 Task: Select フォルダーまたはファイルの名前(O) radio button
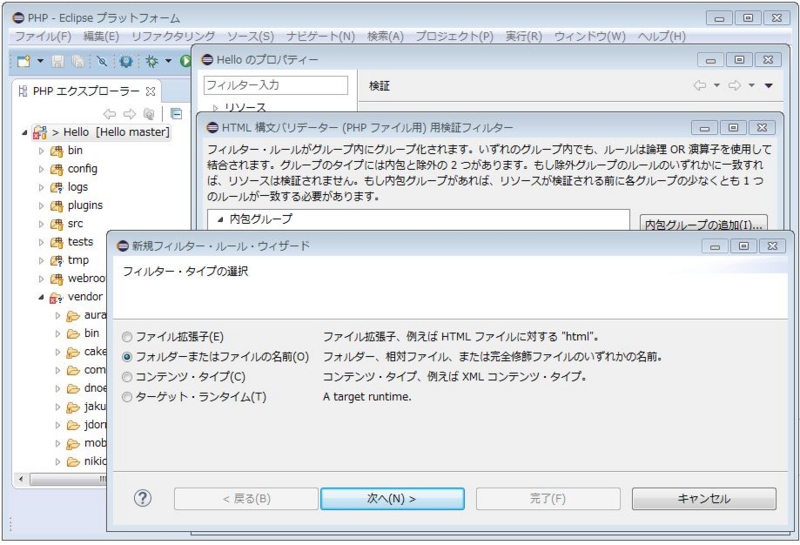(127, 357)
